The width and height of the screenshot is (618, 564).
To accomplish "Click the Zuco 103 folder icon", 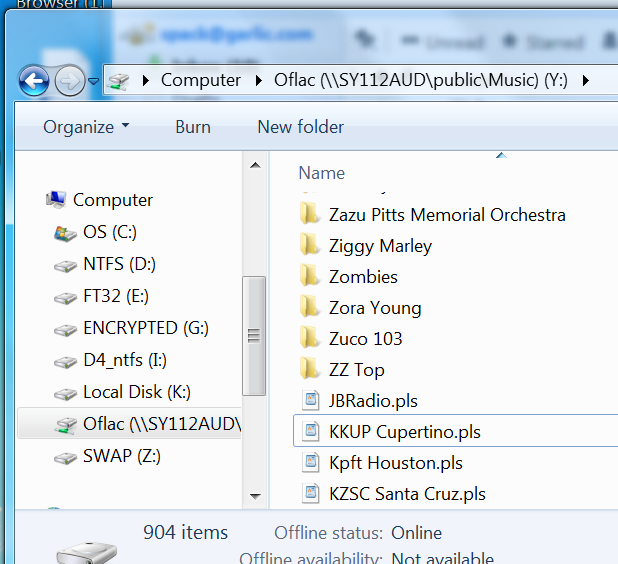I will click(x=309, y=337).
